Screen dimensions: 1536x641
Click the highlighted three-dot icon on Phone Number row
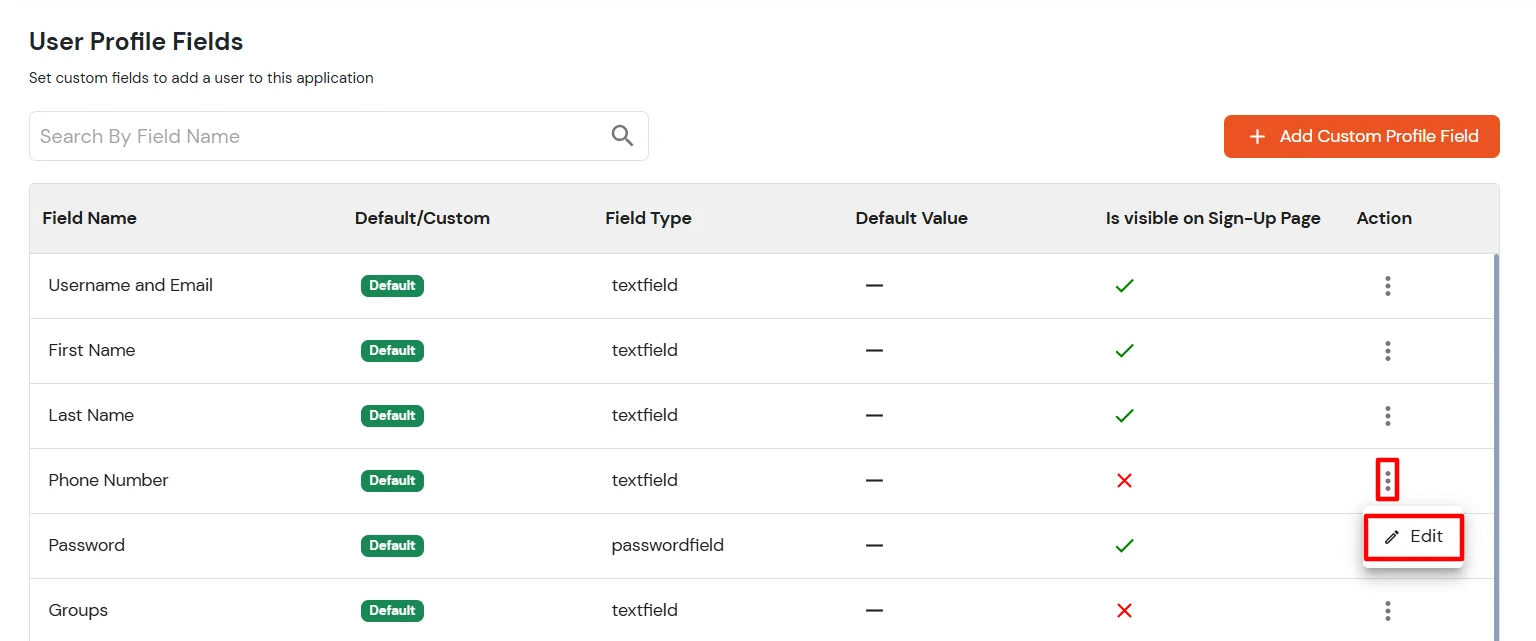(x=1387, y=480)
